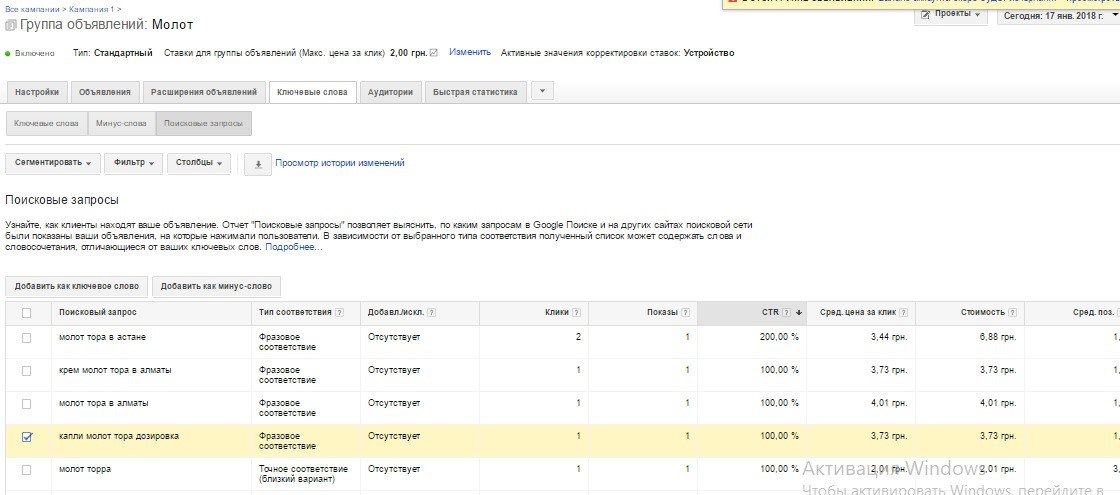Open the Расширения объявлений tab

[x=204, y=92]
